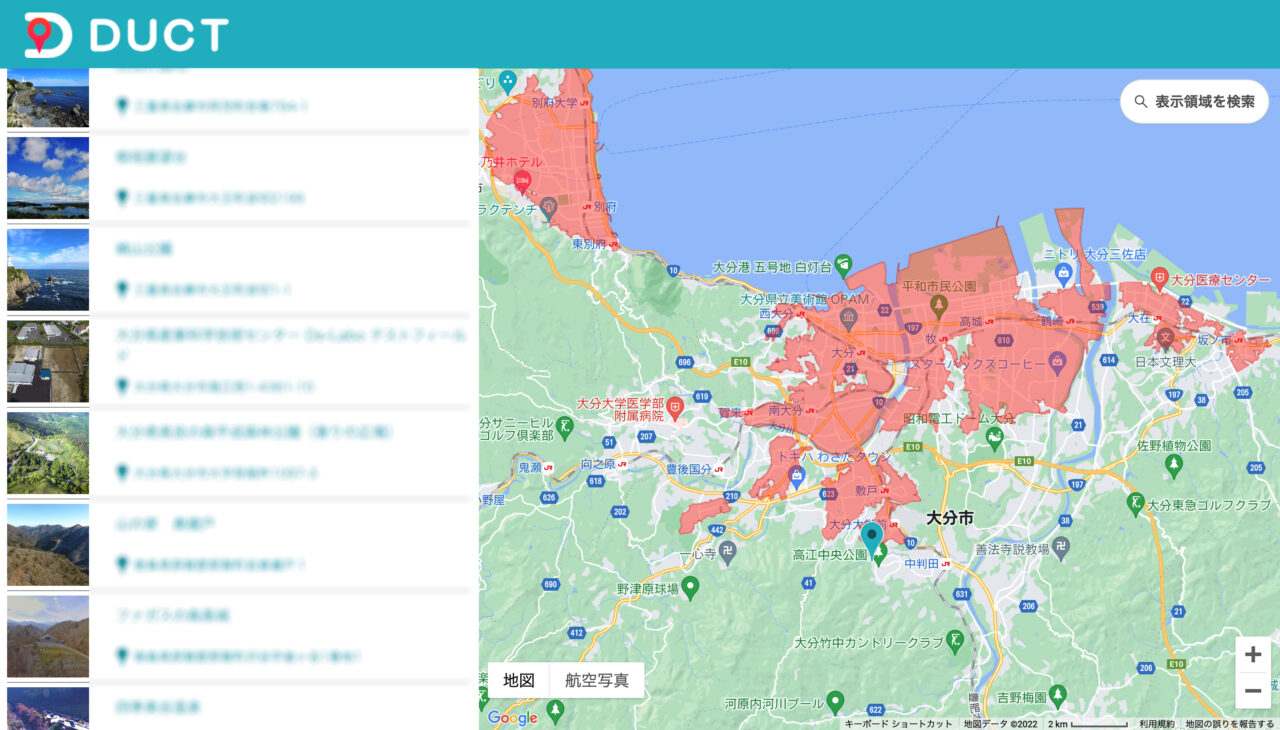Open the blue sky and sea thumbnail
1280x730 pixels.
point(48,178)
